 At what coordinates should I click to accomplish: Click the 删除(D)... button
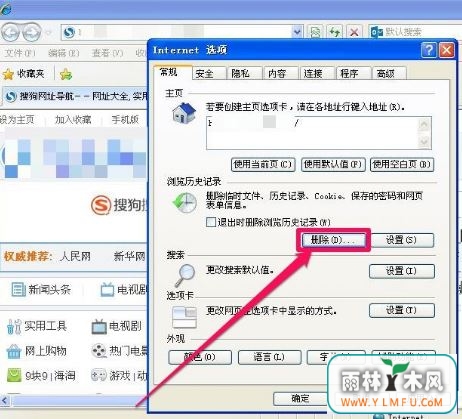[x=333, y=240]
